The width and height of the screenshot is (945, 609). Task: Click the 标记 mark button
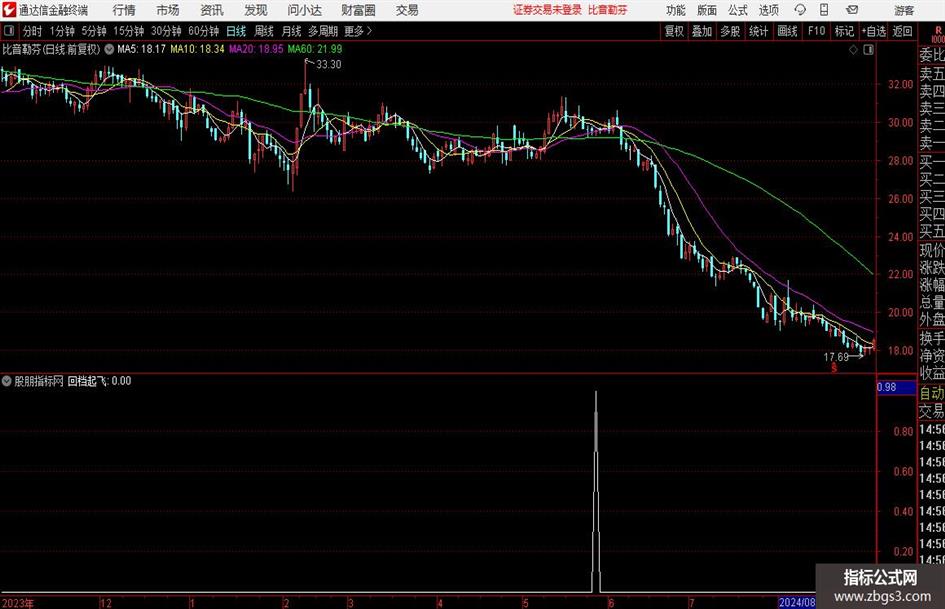click(x=844, y=31)
